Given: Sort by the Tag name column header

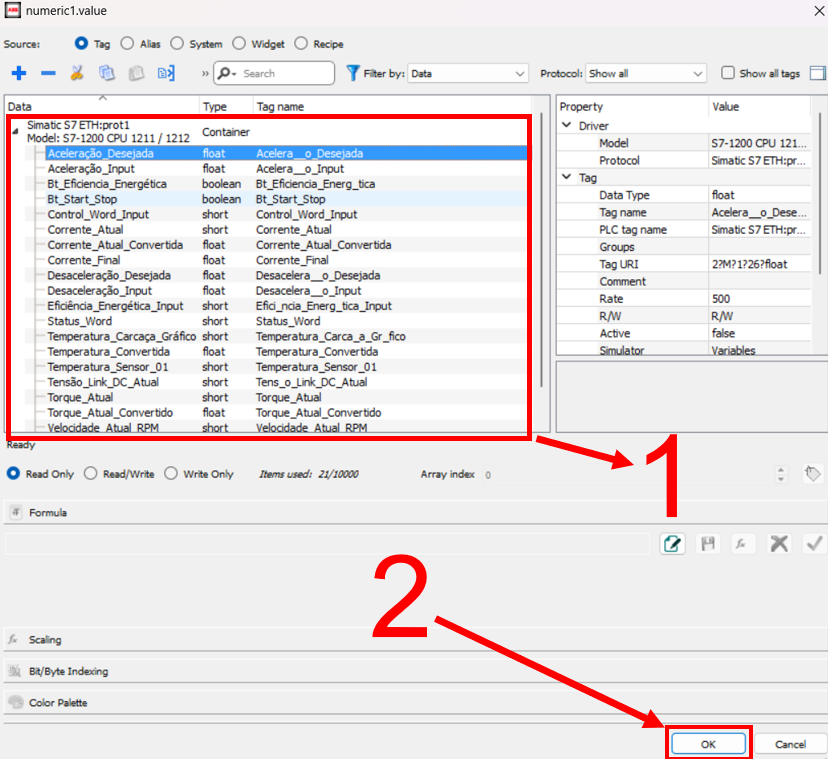Looking at the screenshot, I should tap(280, 106).
